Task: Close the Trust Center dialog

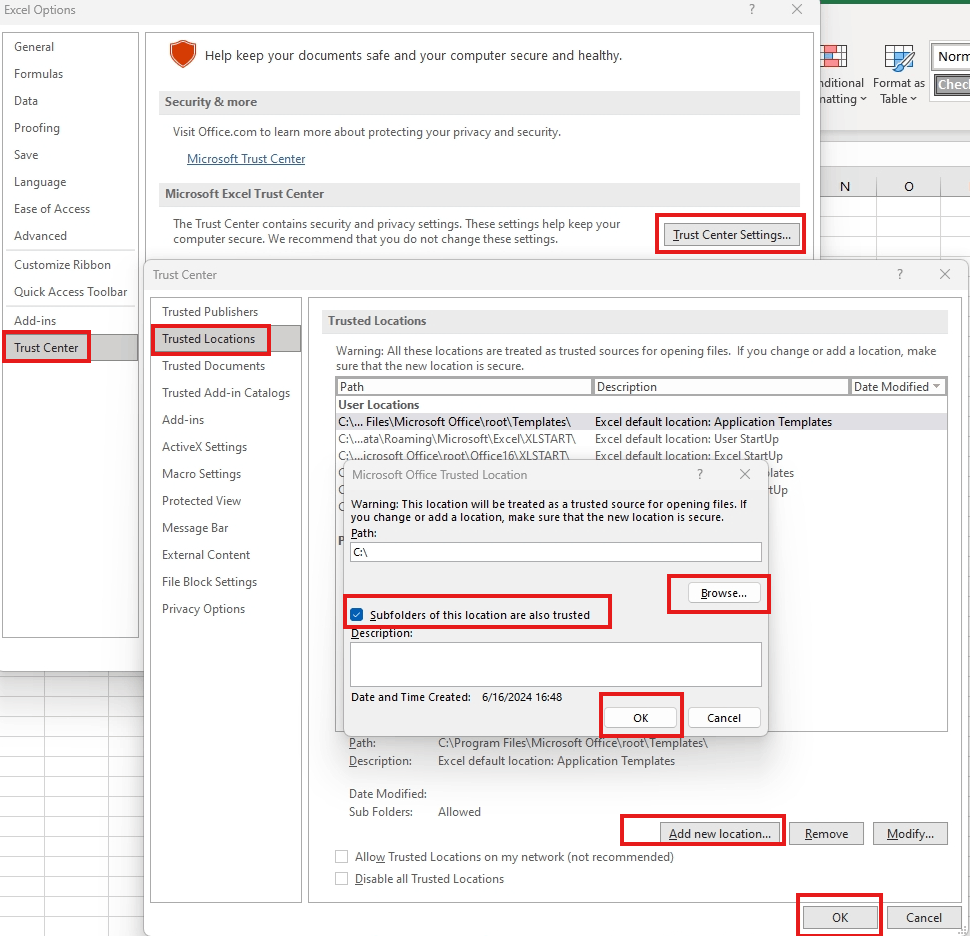Action: pyautogui.click(x=945, y=274)
